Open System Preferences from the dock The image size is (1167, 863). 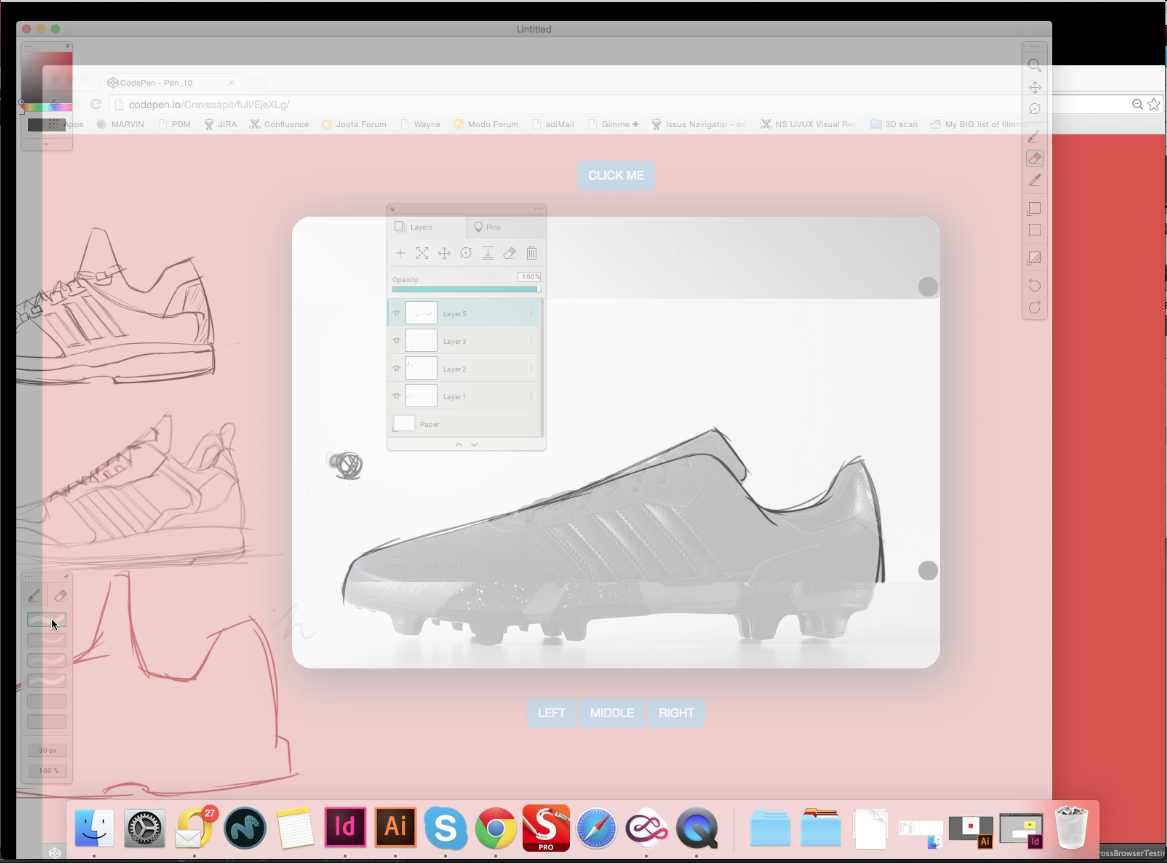pyautogui.click(x=144, y=828)
